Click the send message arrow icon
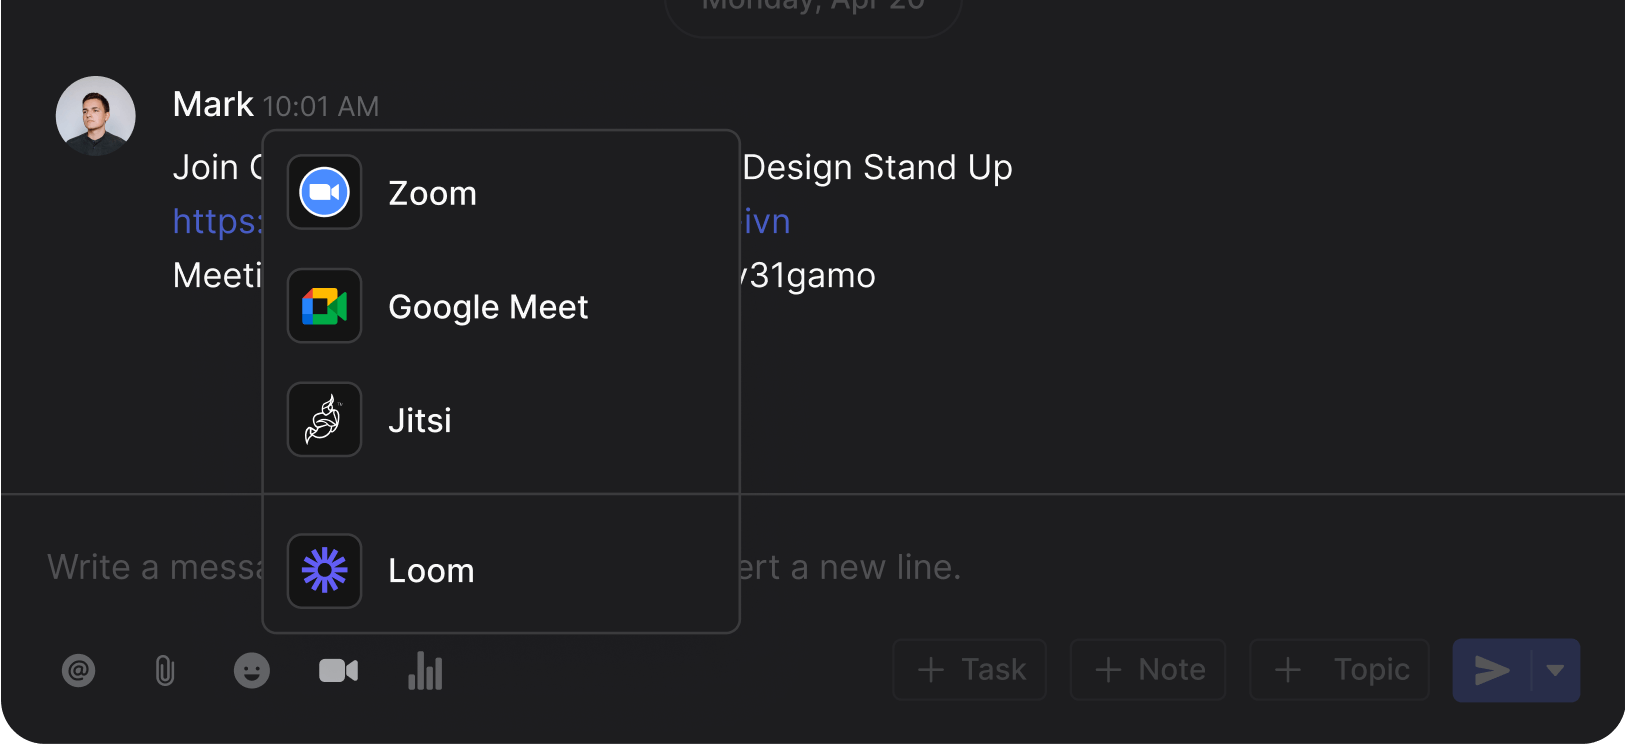 pos(1493,670)
